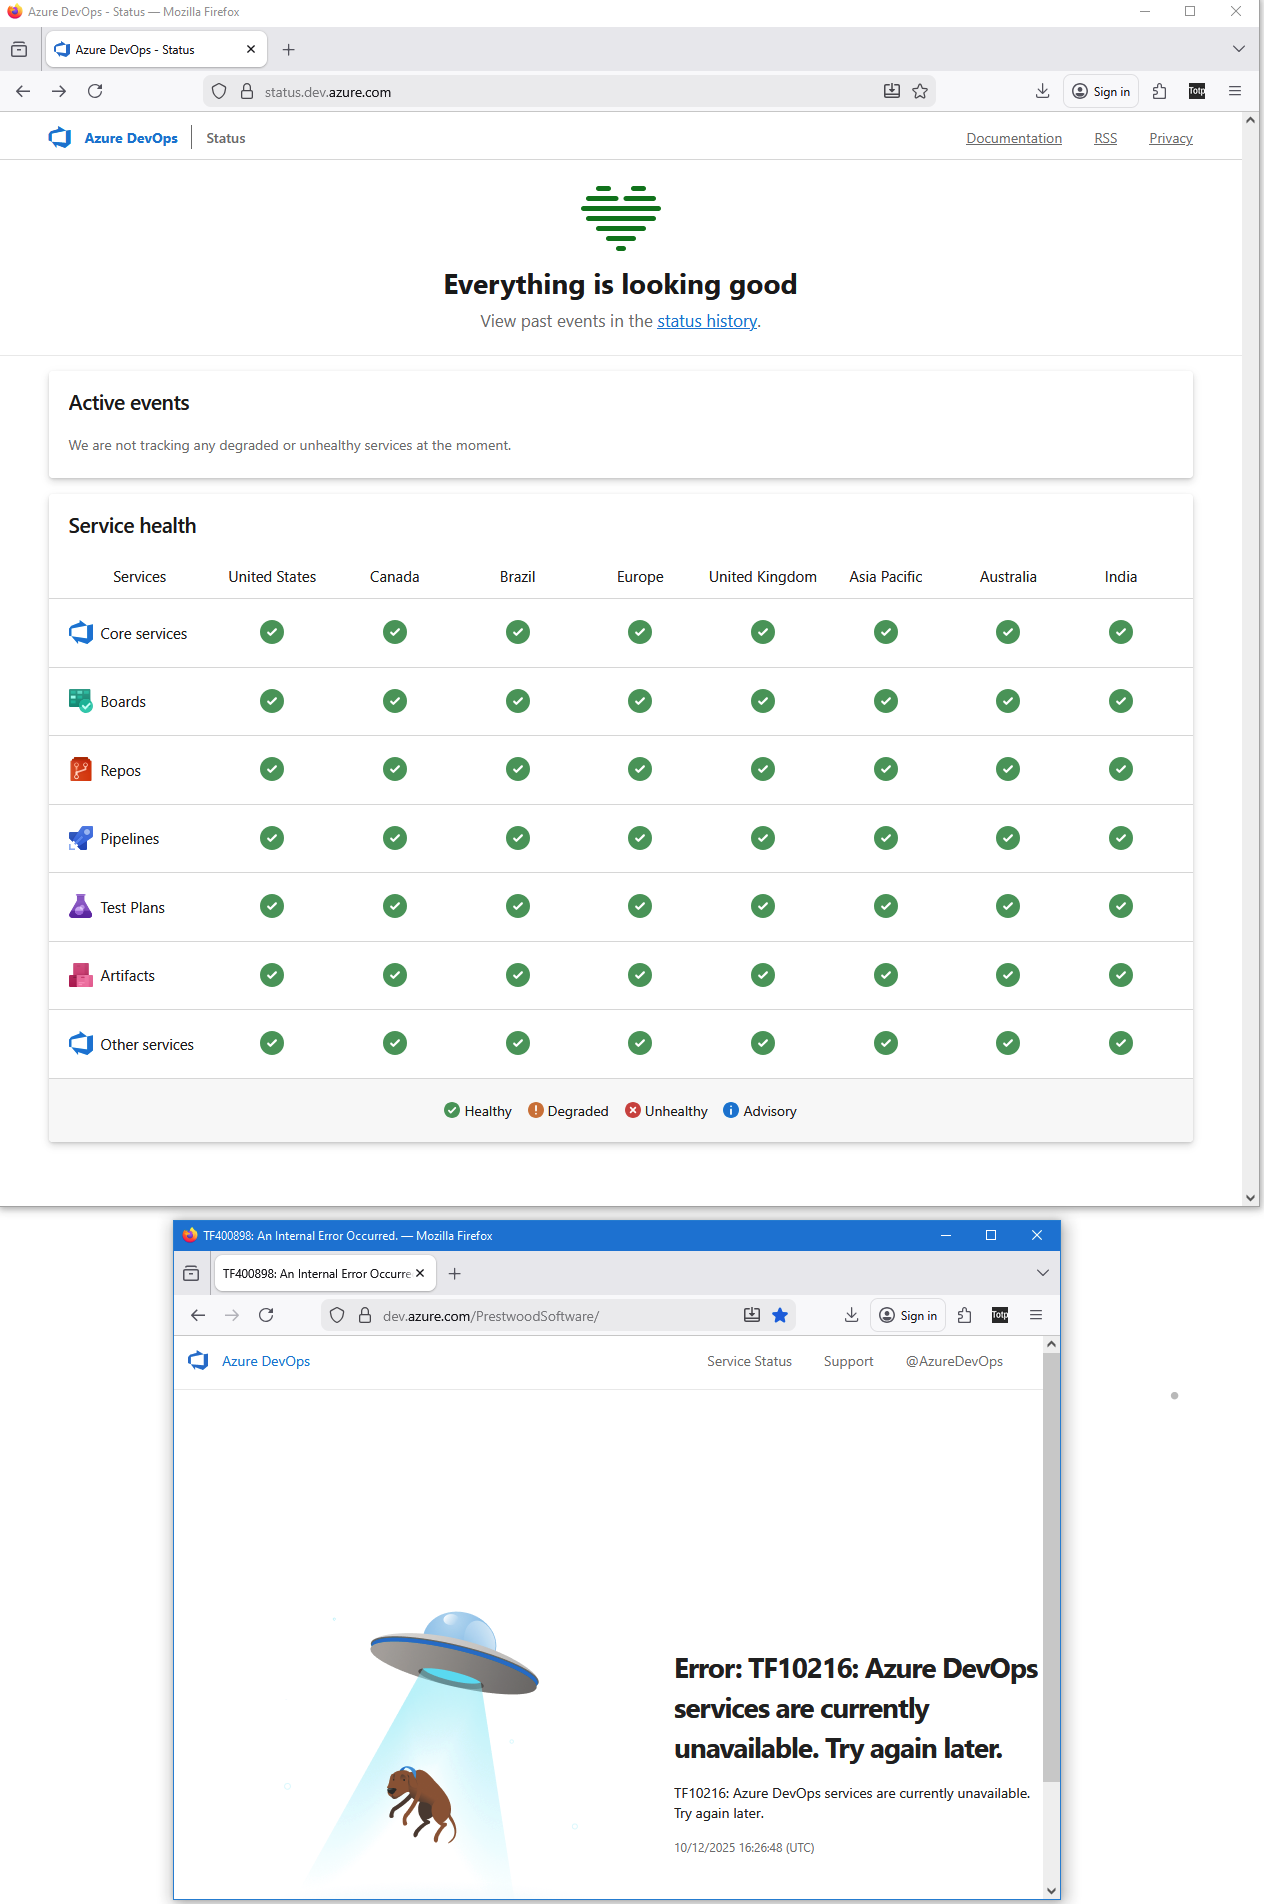
Task: Open downloads in the error window toolbar
Action: [851, 1315]
